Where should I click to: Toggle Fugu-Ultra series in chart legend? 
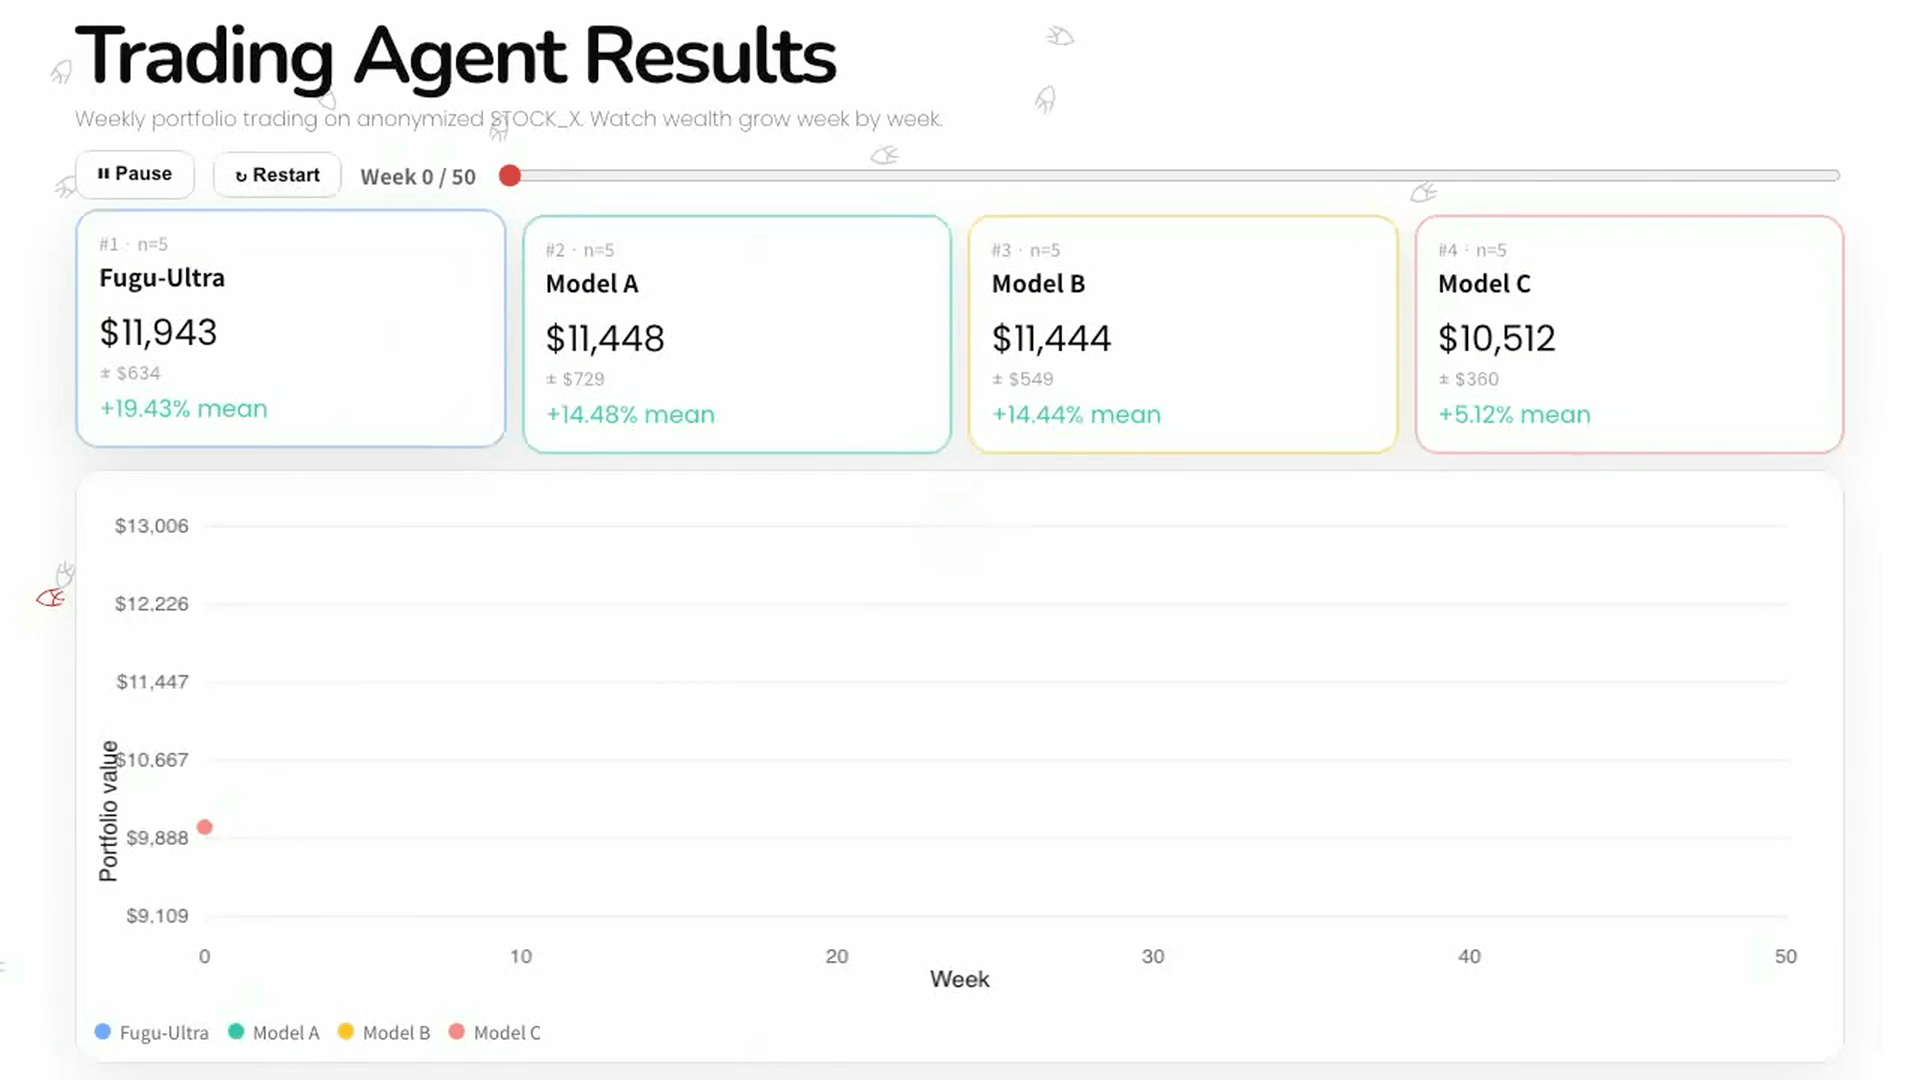[152, 1032]
